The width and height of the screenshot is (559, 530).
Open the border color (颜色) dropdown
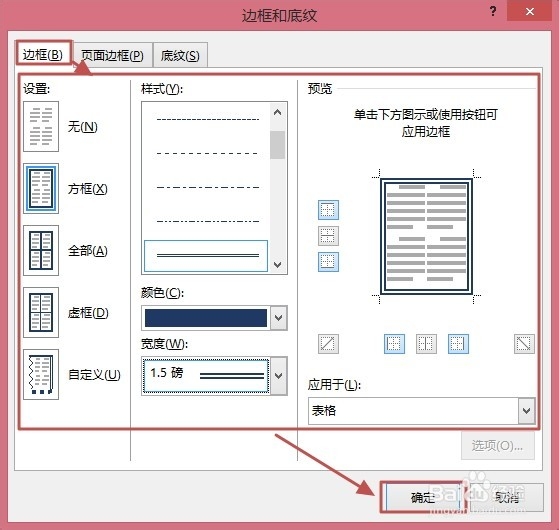(279, 318)
